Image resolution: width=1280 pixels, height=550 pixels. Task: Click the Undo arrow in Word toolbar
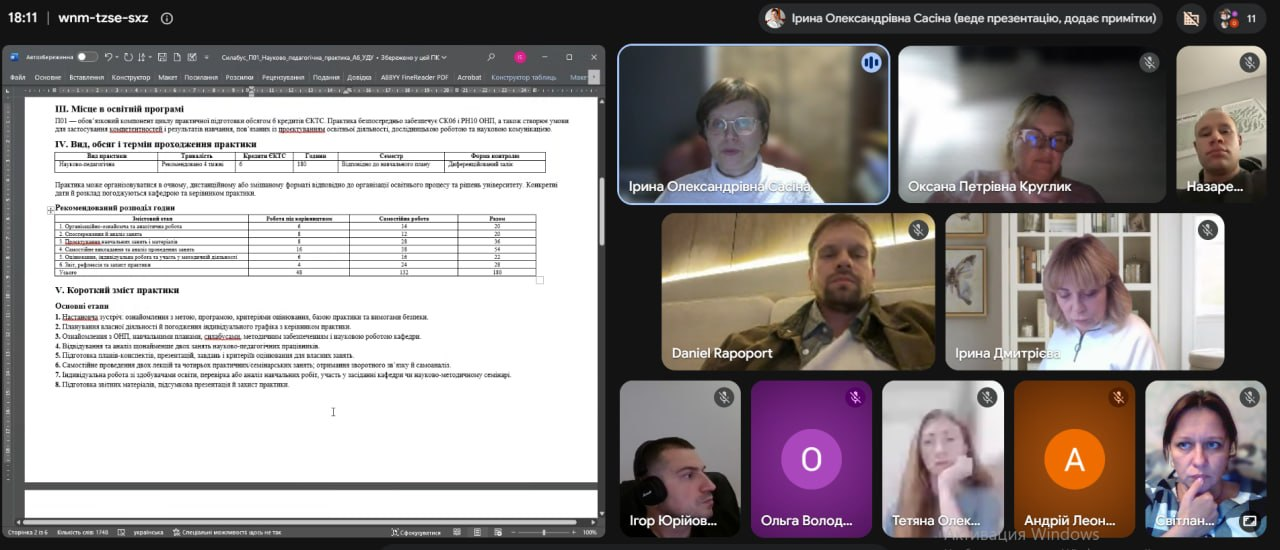pyautogui.click(x=108, y=57)
